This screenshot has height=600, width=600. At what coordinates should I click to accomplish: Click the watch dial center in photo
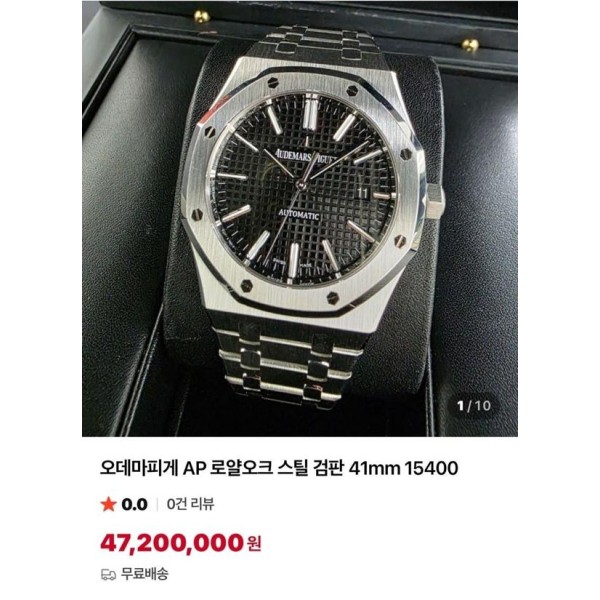(302, 185)
